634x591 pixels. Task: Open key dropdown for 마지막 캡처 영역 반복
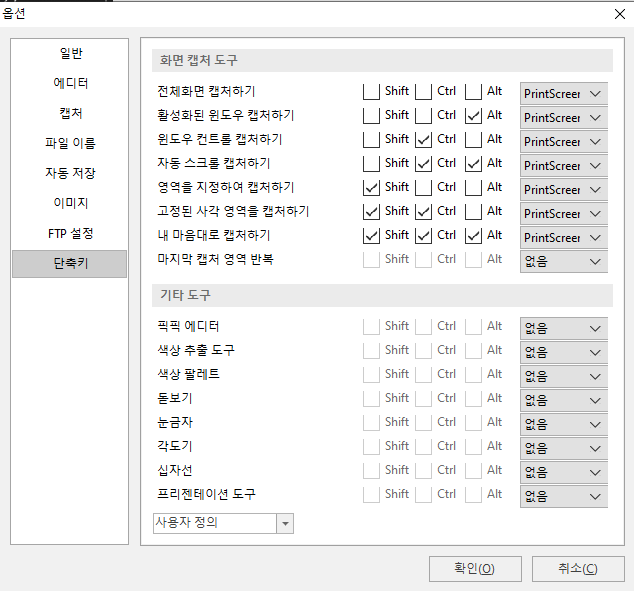[x=564, y=262]
